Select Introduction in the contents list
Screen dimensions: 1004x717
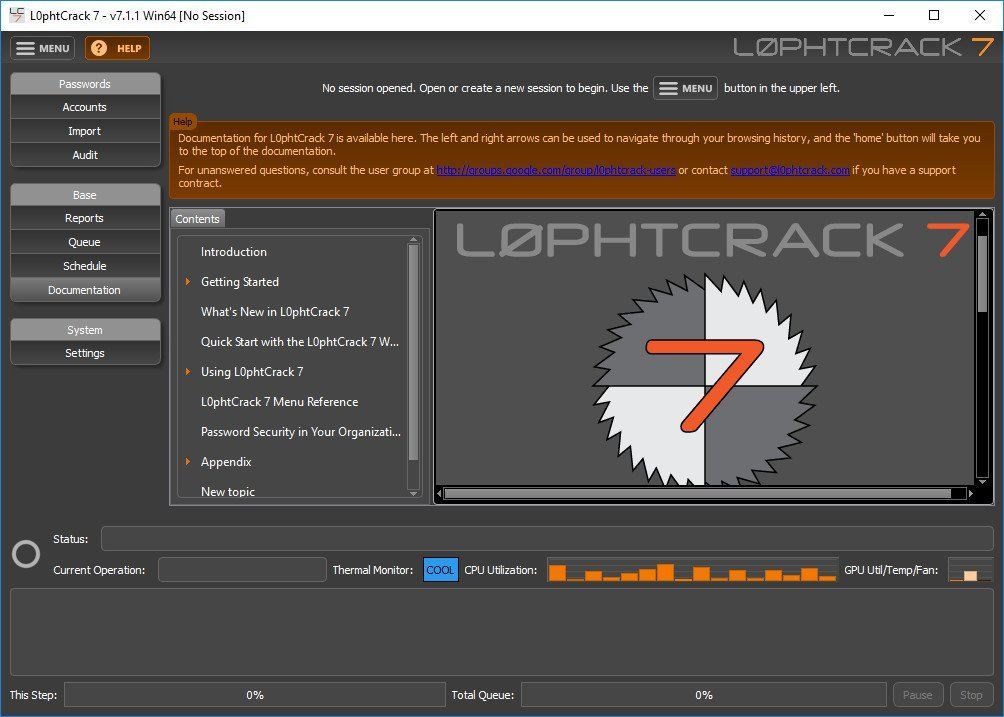pyautogui.click(x=234, y=252)
